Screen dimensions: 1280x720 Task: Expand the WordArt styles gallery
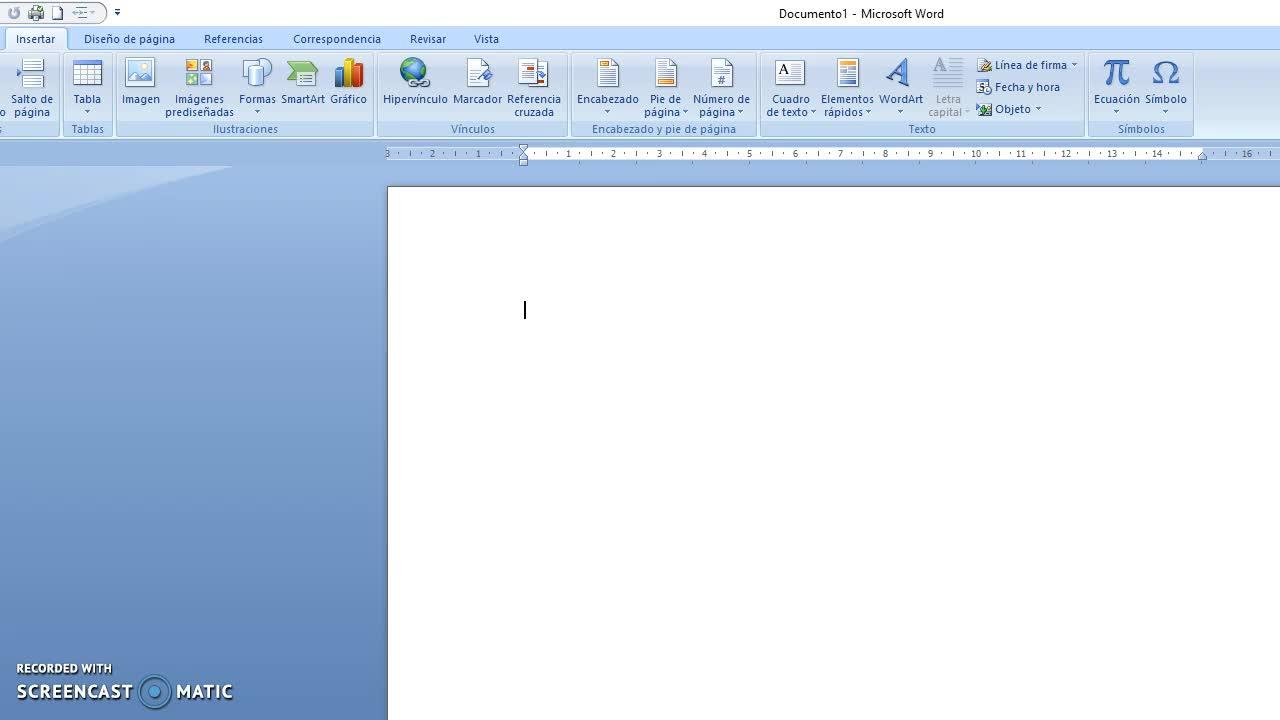[901, 88]
